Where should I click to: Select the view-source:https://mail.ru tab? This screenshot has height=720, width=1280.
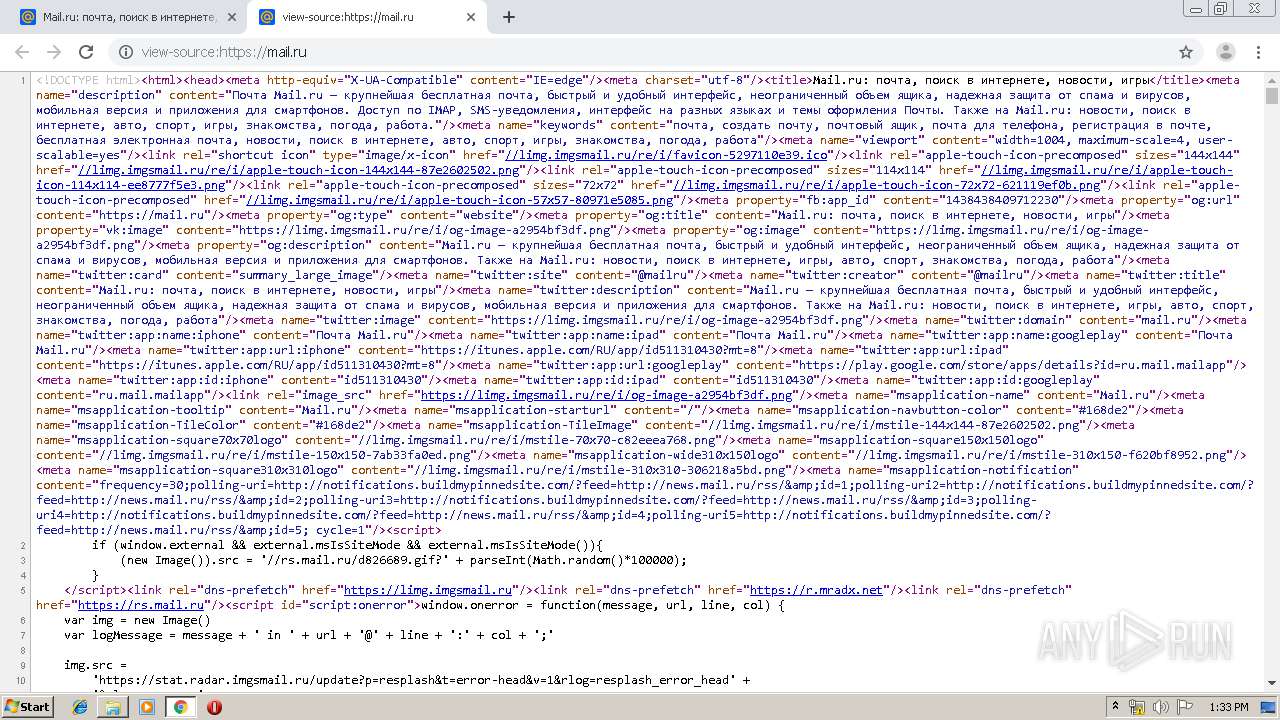pyautogui.click(x=368, y=17)
